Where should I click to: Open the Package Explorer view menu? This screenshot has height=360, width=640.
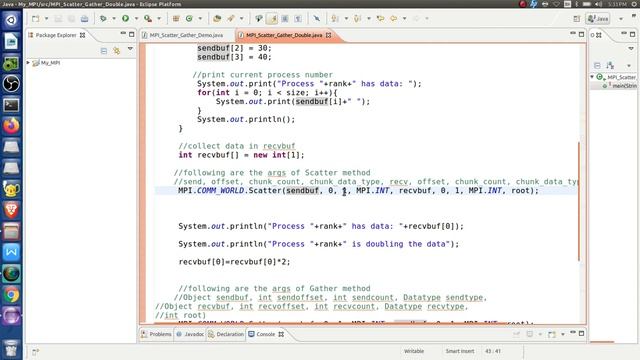tap(130, 49)
